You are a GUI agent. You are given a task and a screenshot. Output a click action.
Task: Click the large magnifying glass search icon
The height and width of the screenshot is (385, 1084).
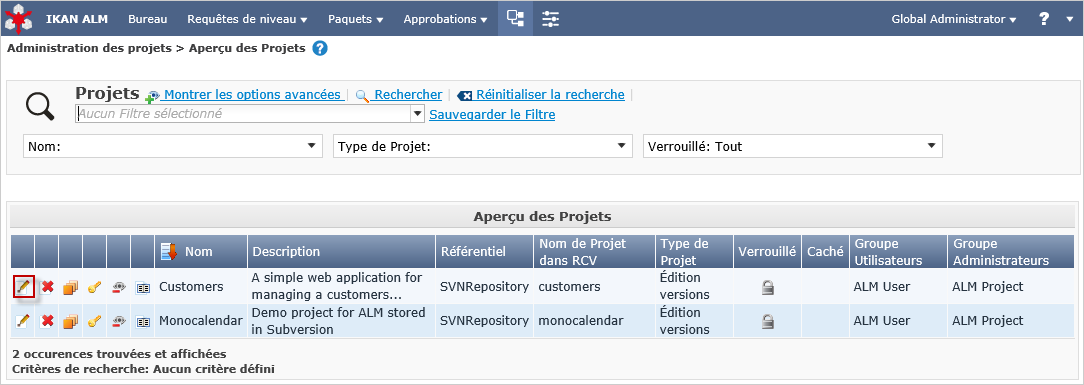tap(39, 106)
